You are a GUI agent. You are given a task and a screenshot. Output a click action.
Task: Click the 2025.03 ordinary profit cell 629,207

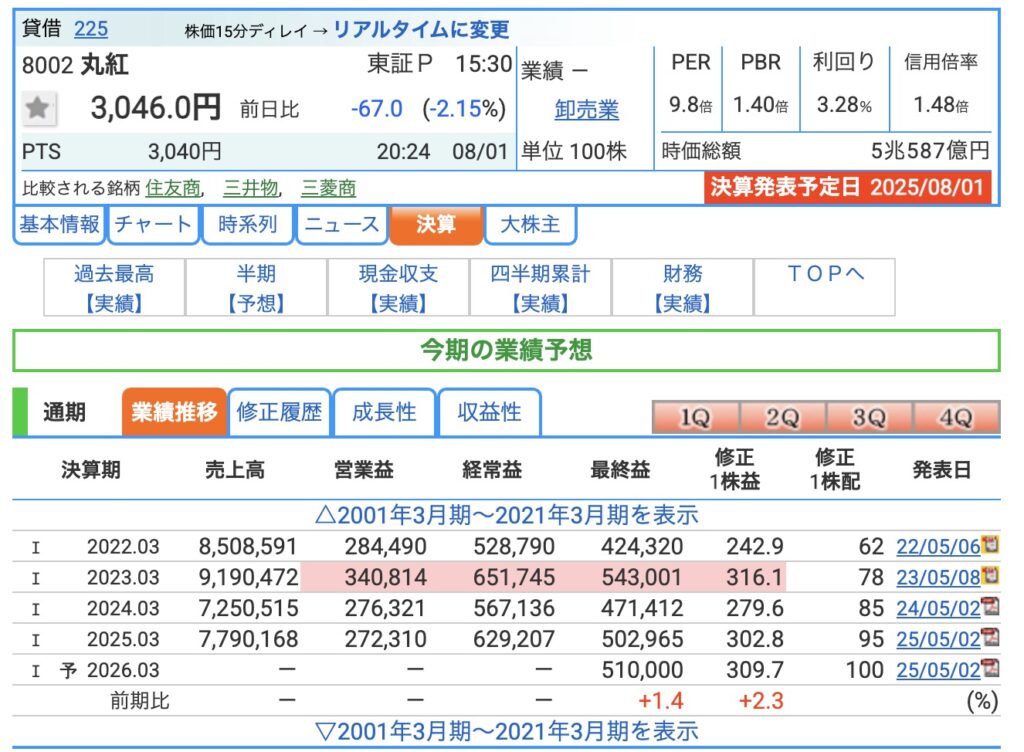[514, 639]
